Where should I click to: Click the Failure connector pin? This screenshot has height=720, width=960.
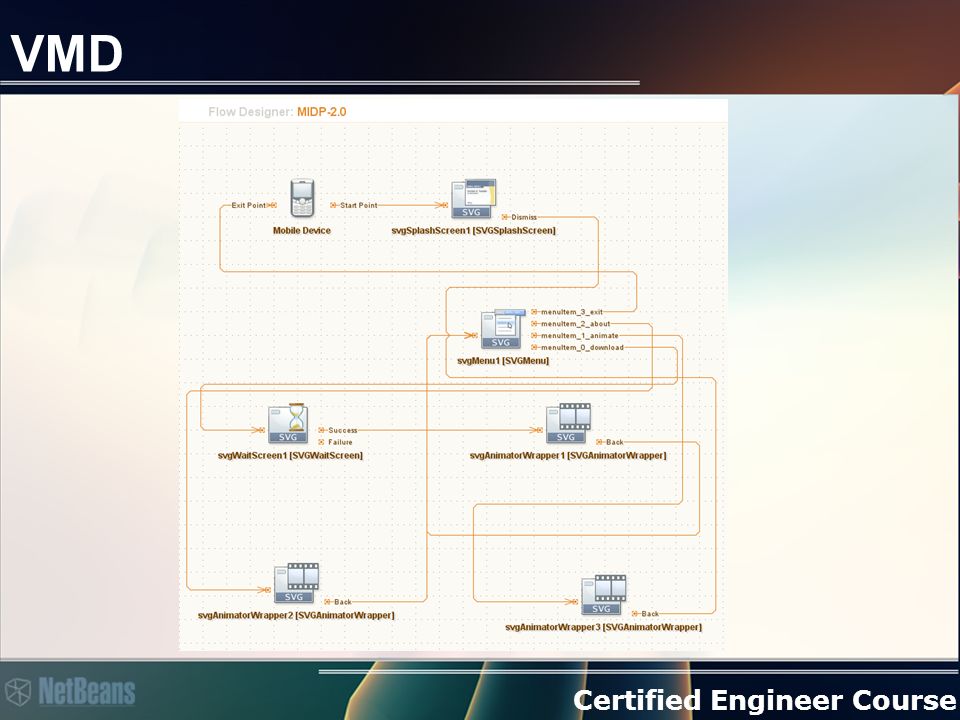tap(321, 441)
